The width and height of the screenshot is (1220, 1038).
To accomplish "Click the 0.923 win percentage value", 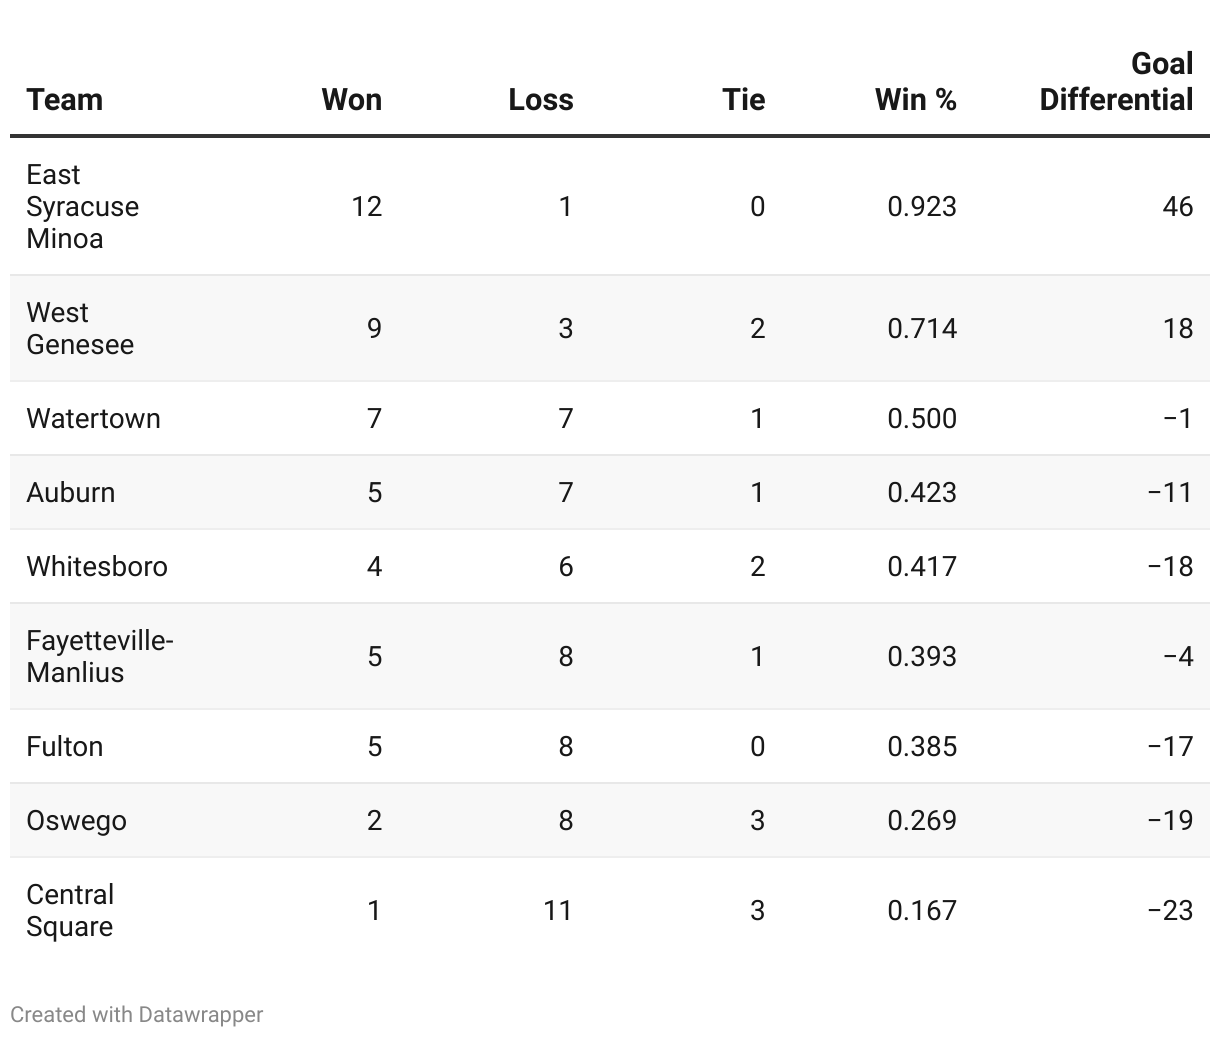I will [x=921, y=206].
